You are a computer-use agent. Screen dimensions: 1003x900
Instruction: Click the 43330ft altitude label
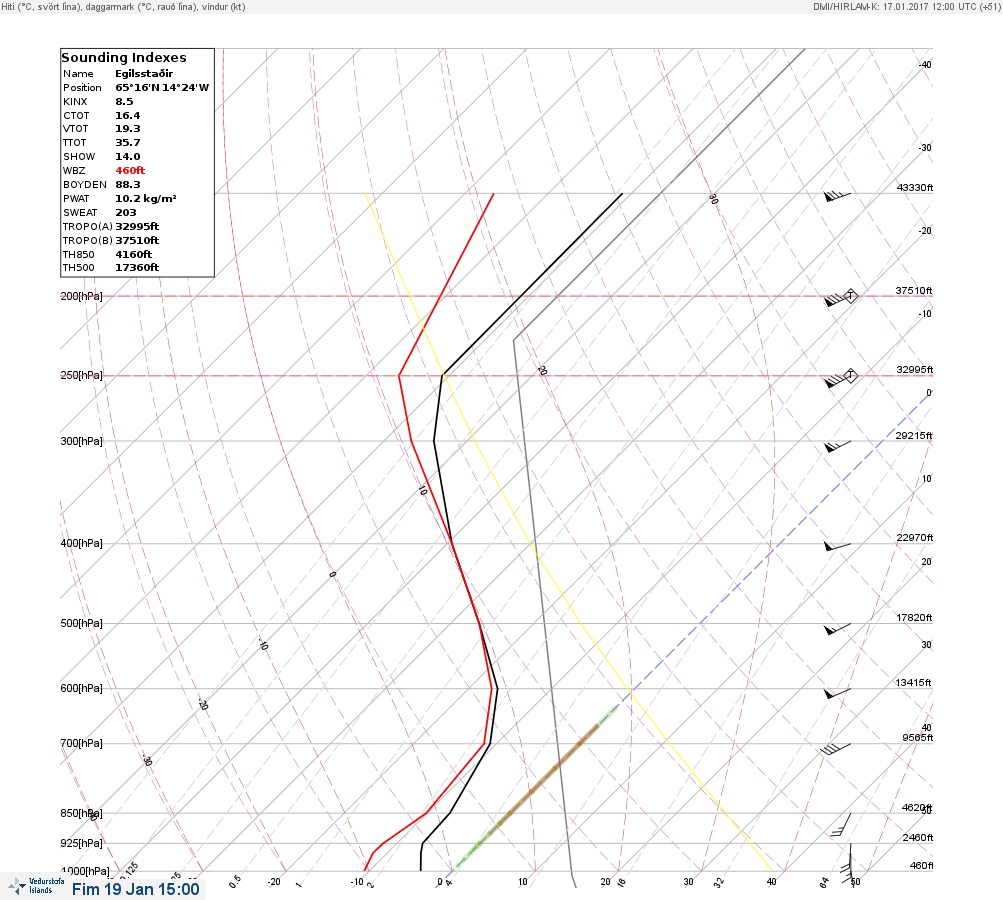click(915, 187)
